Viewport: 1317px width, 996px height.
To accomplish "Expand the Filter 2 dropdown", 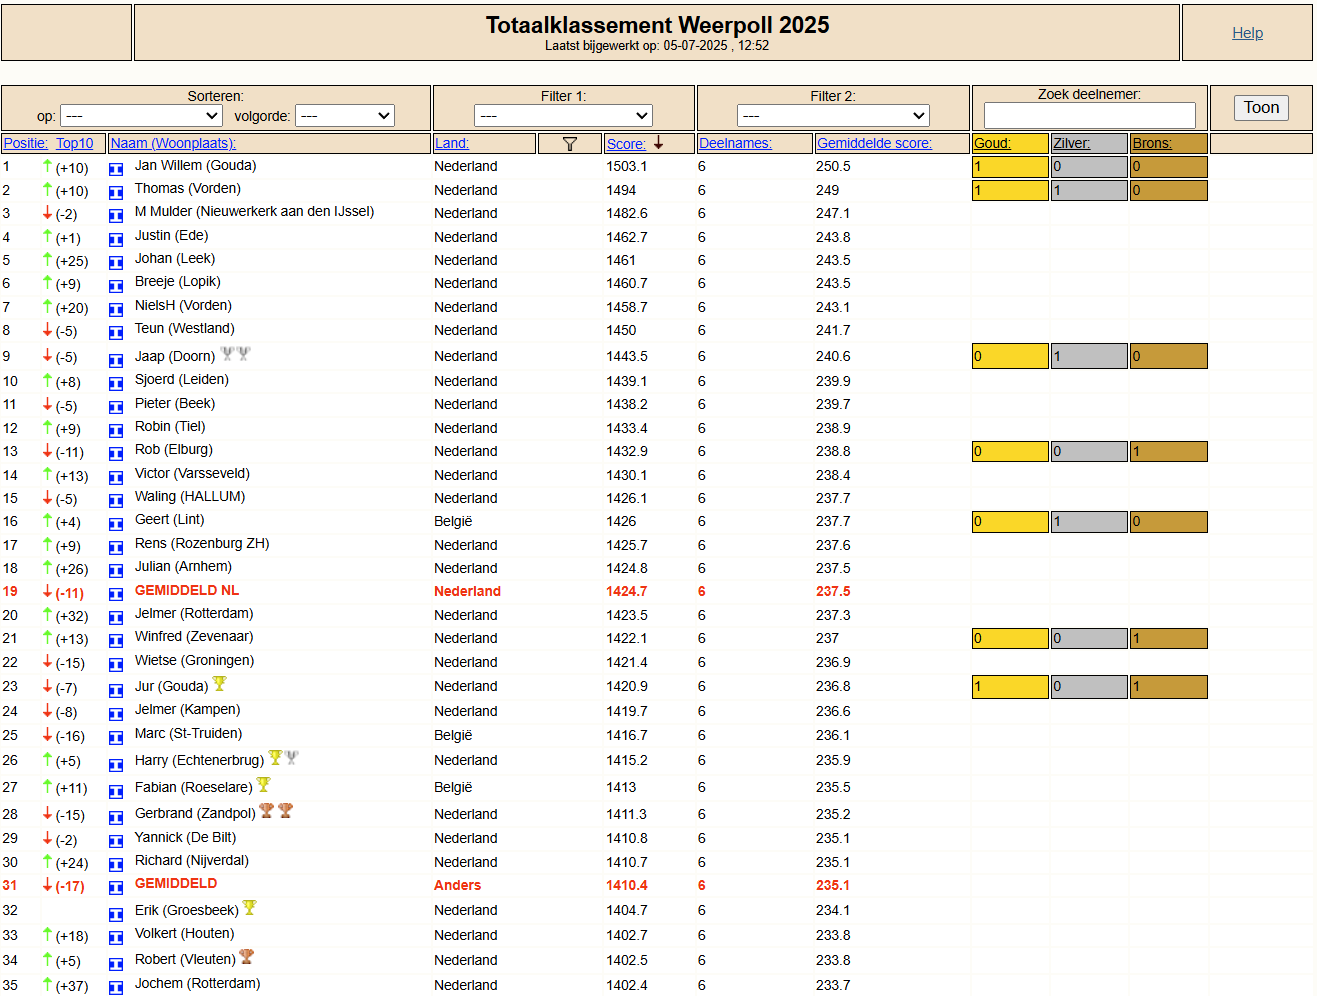I will 833,116.
